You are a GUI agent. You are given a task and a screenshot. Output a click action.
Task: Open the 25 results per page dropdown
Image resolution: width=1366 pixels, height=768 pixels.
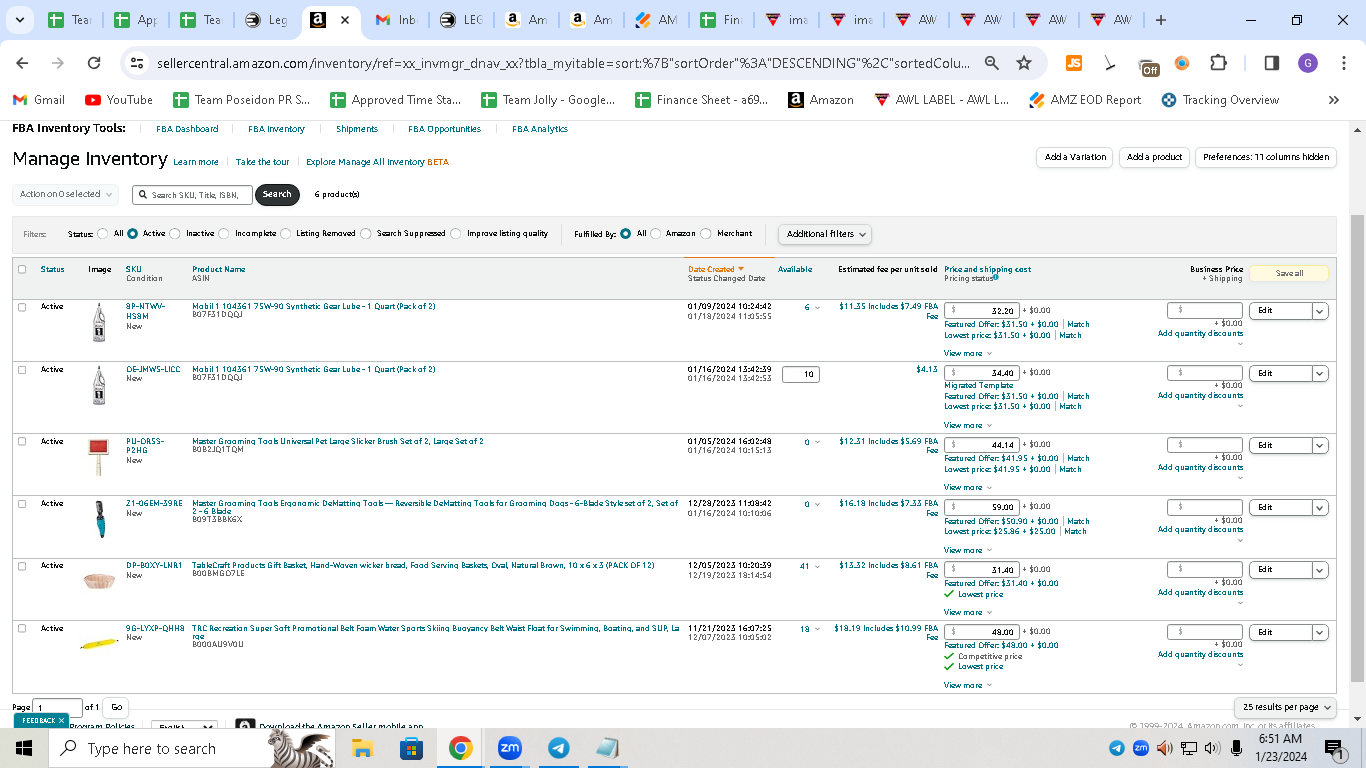pyautogui.click(x=1285, y=707)
